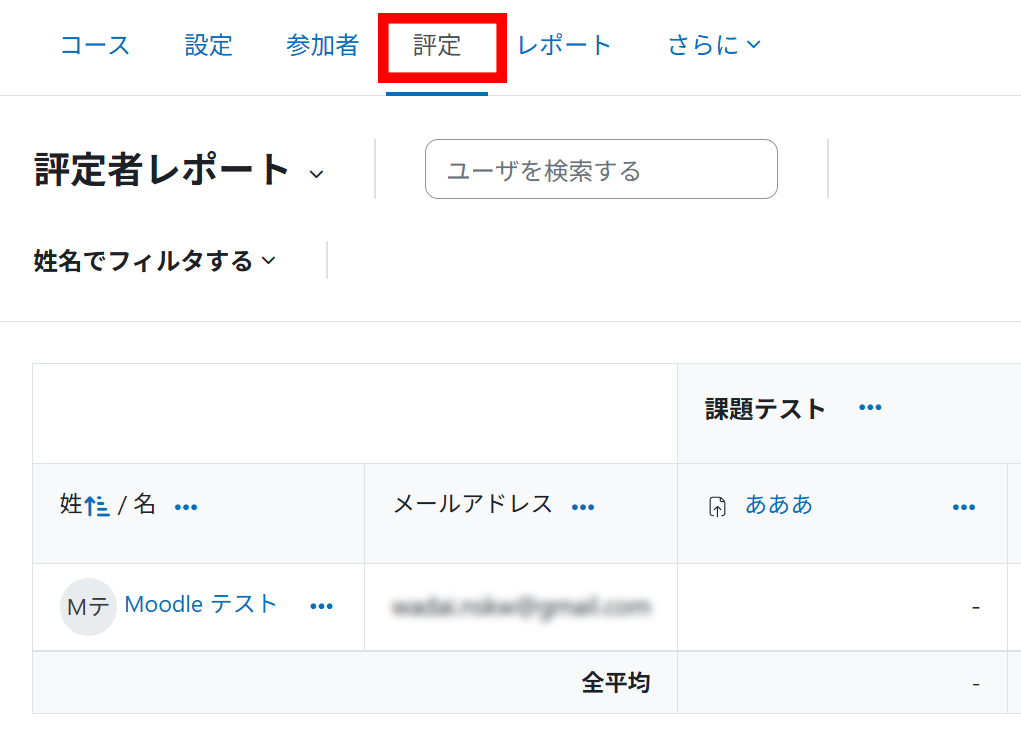Go to the 設定 tab
The height and width of the screenshot is (730, 1021).
(x=208, y=45)
